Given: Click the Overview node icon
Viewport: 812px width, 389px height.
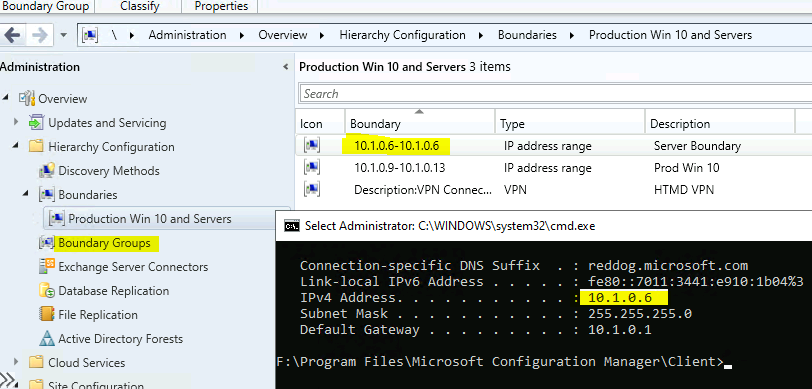Looking at the screenshot, I should 26,98.
